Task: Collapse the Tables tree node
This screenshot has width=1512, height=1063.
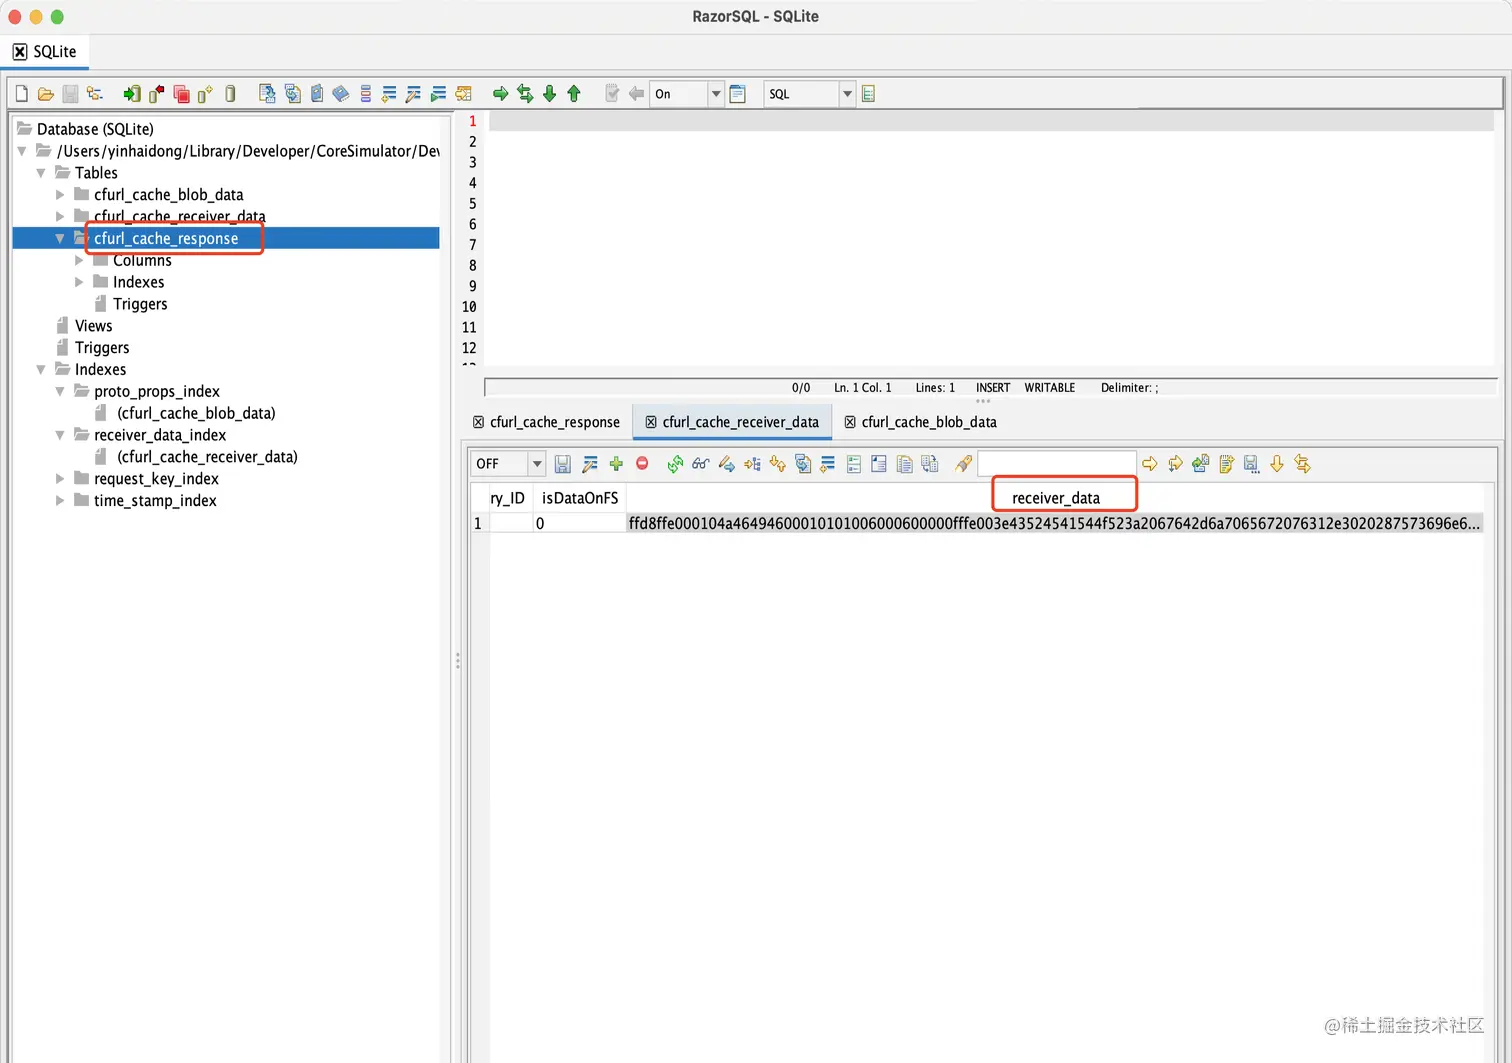Action: [41, 173]
